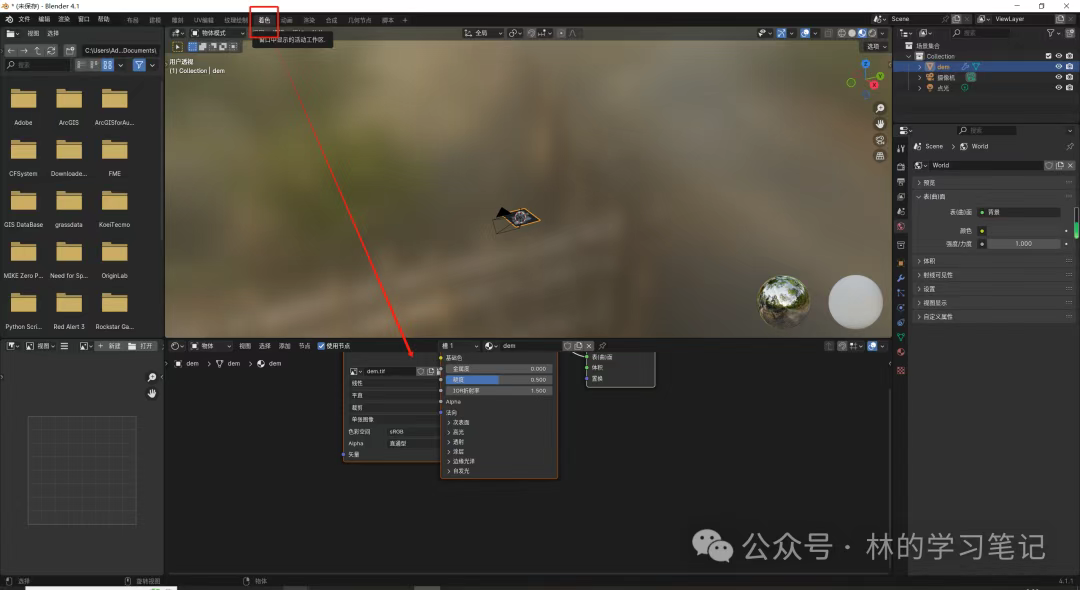Toggle the 使用节点 checkbox
The width and height of the screenshot is (1080, 590).
coord(322,346)
